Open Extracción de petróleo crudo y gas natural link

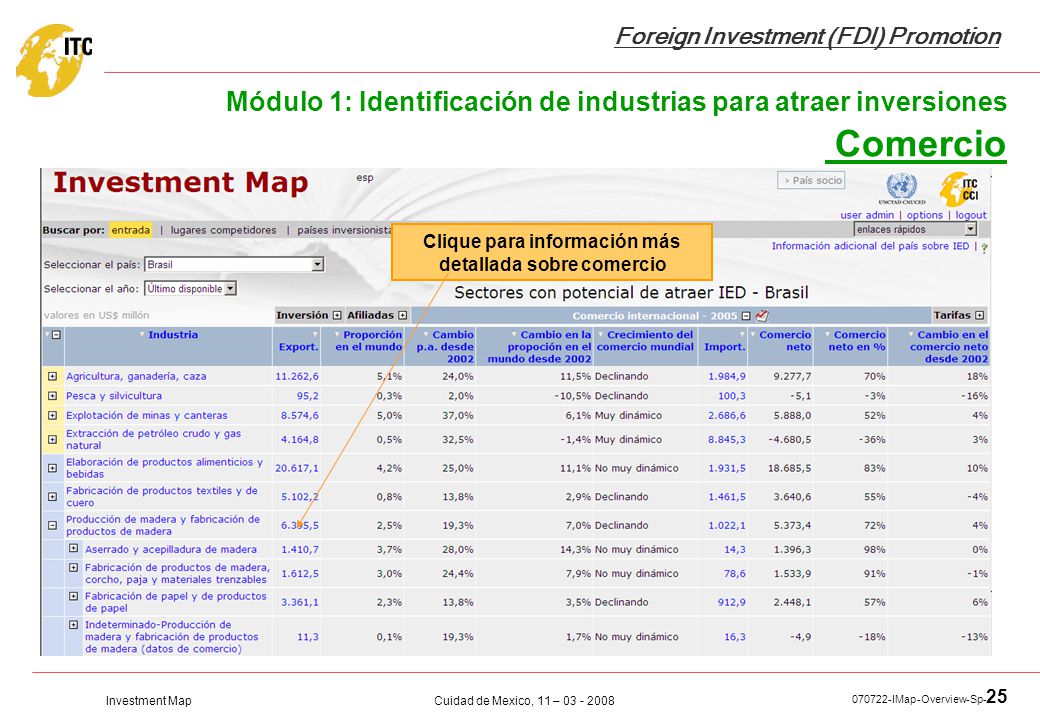tap(153, 440)
